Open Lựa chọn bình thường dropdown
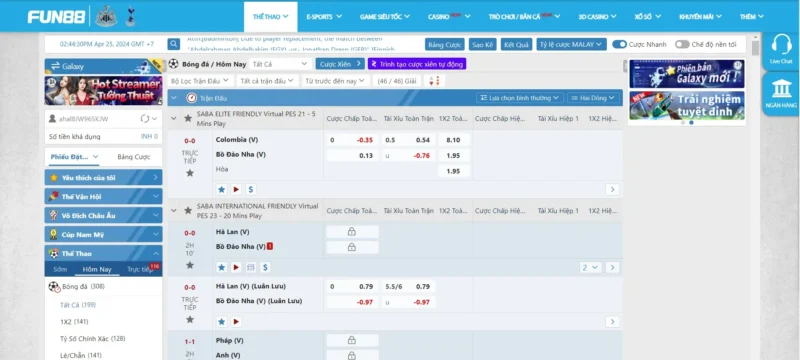The height and width of the screenshot is (360, 800). 519,97
